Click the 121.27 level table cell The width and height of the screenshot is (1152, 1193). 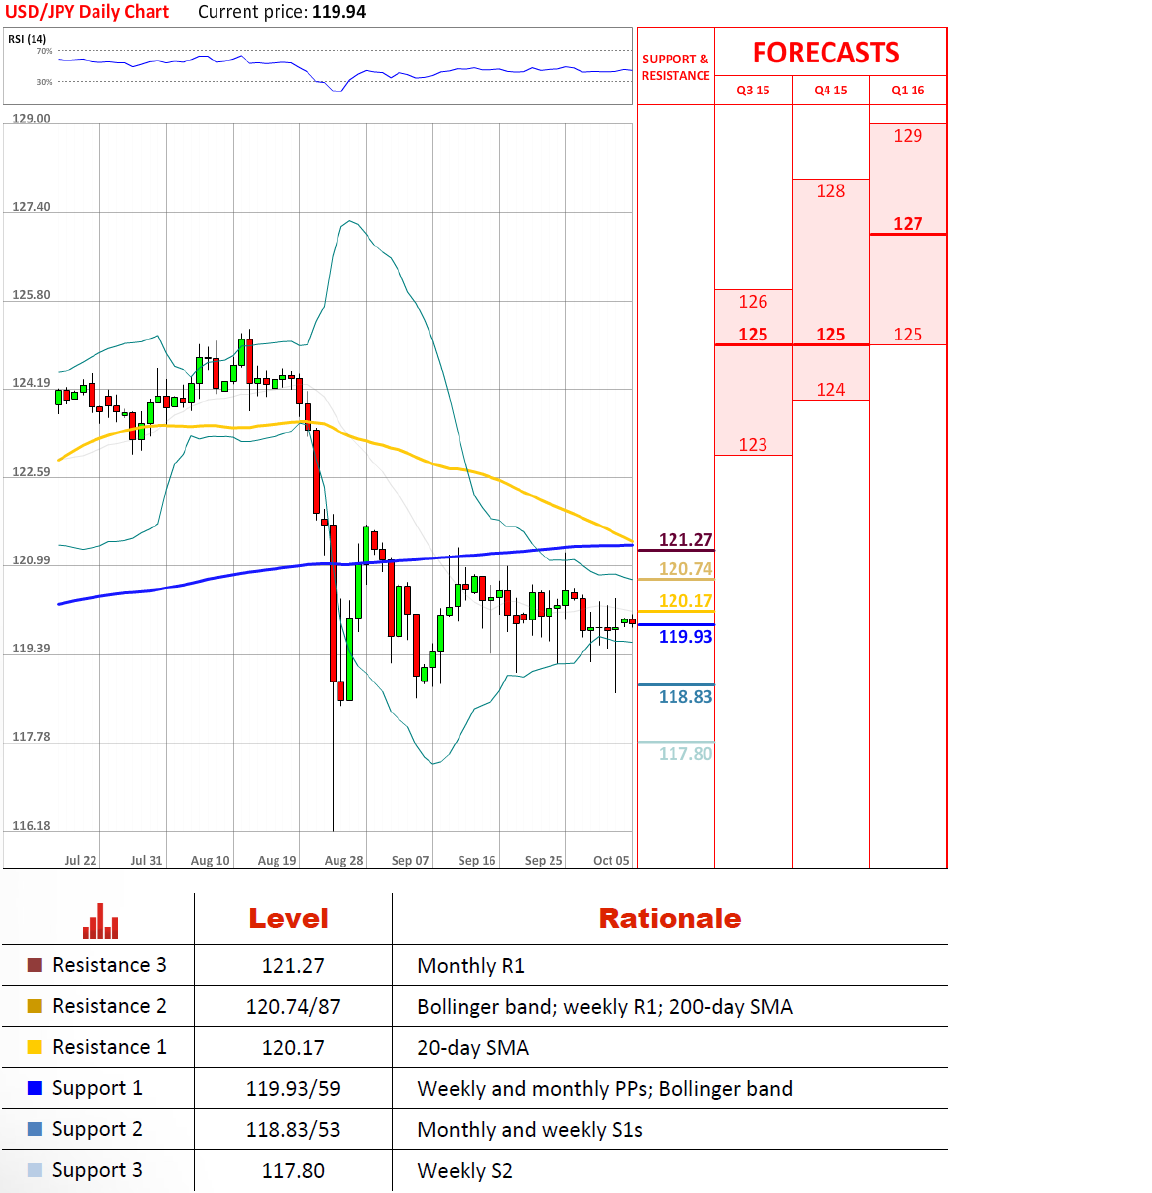293,966
